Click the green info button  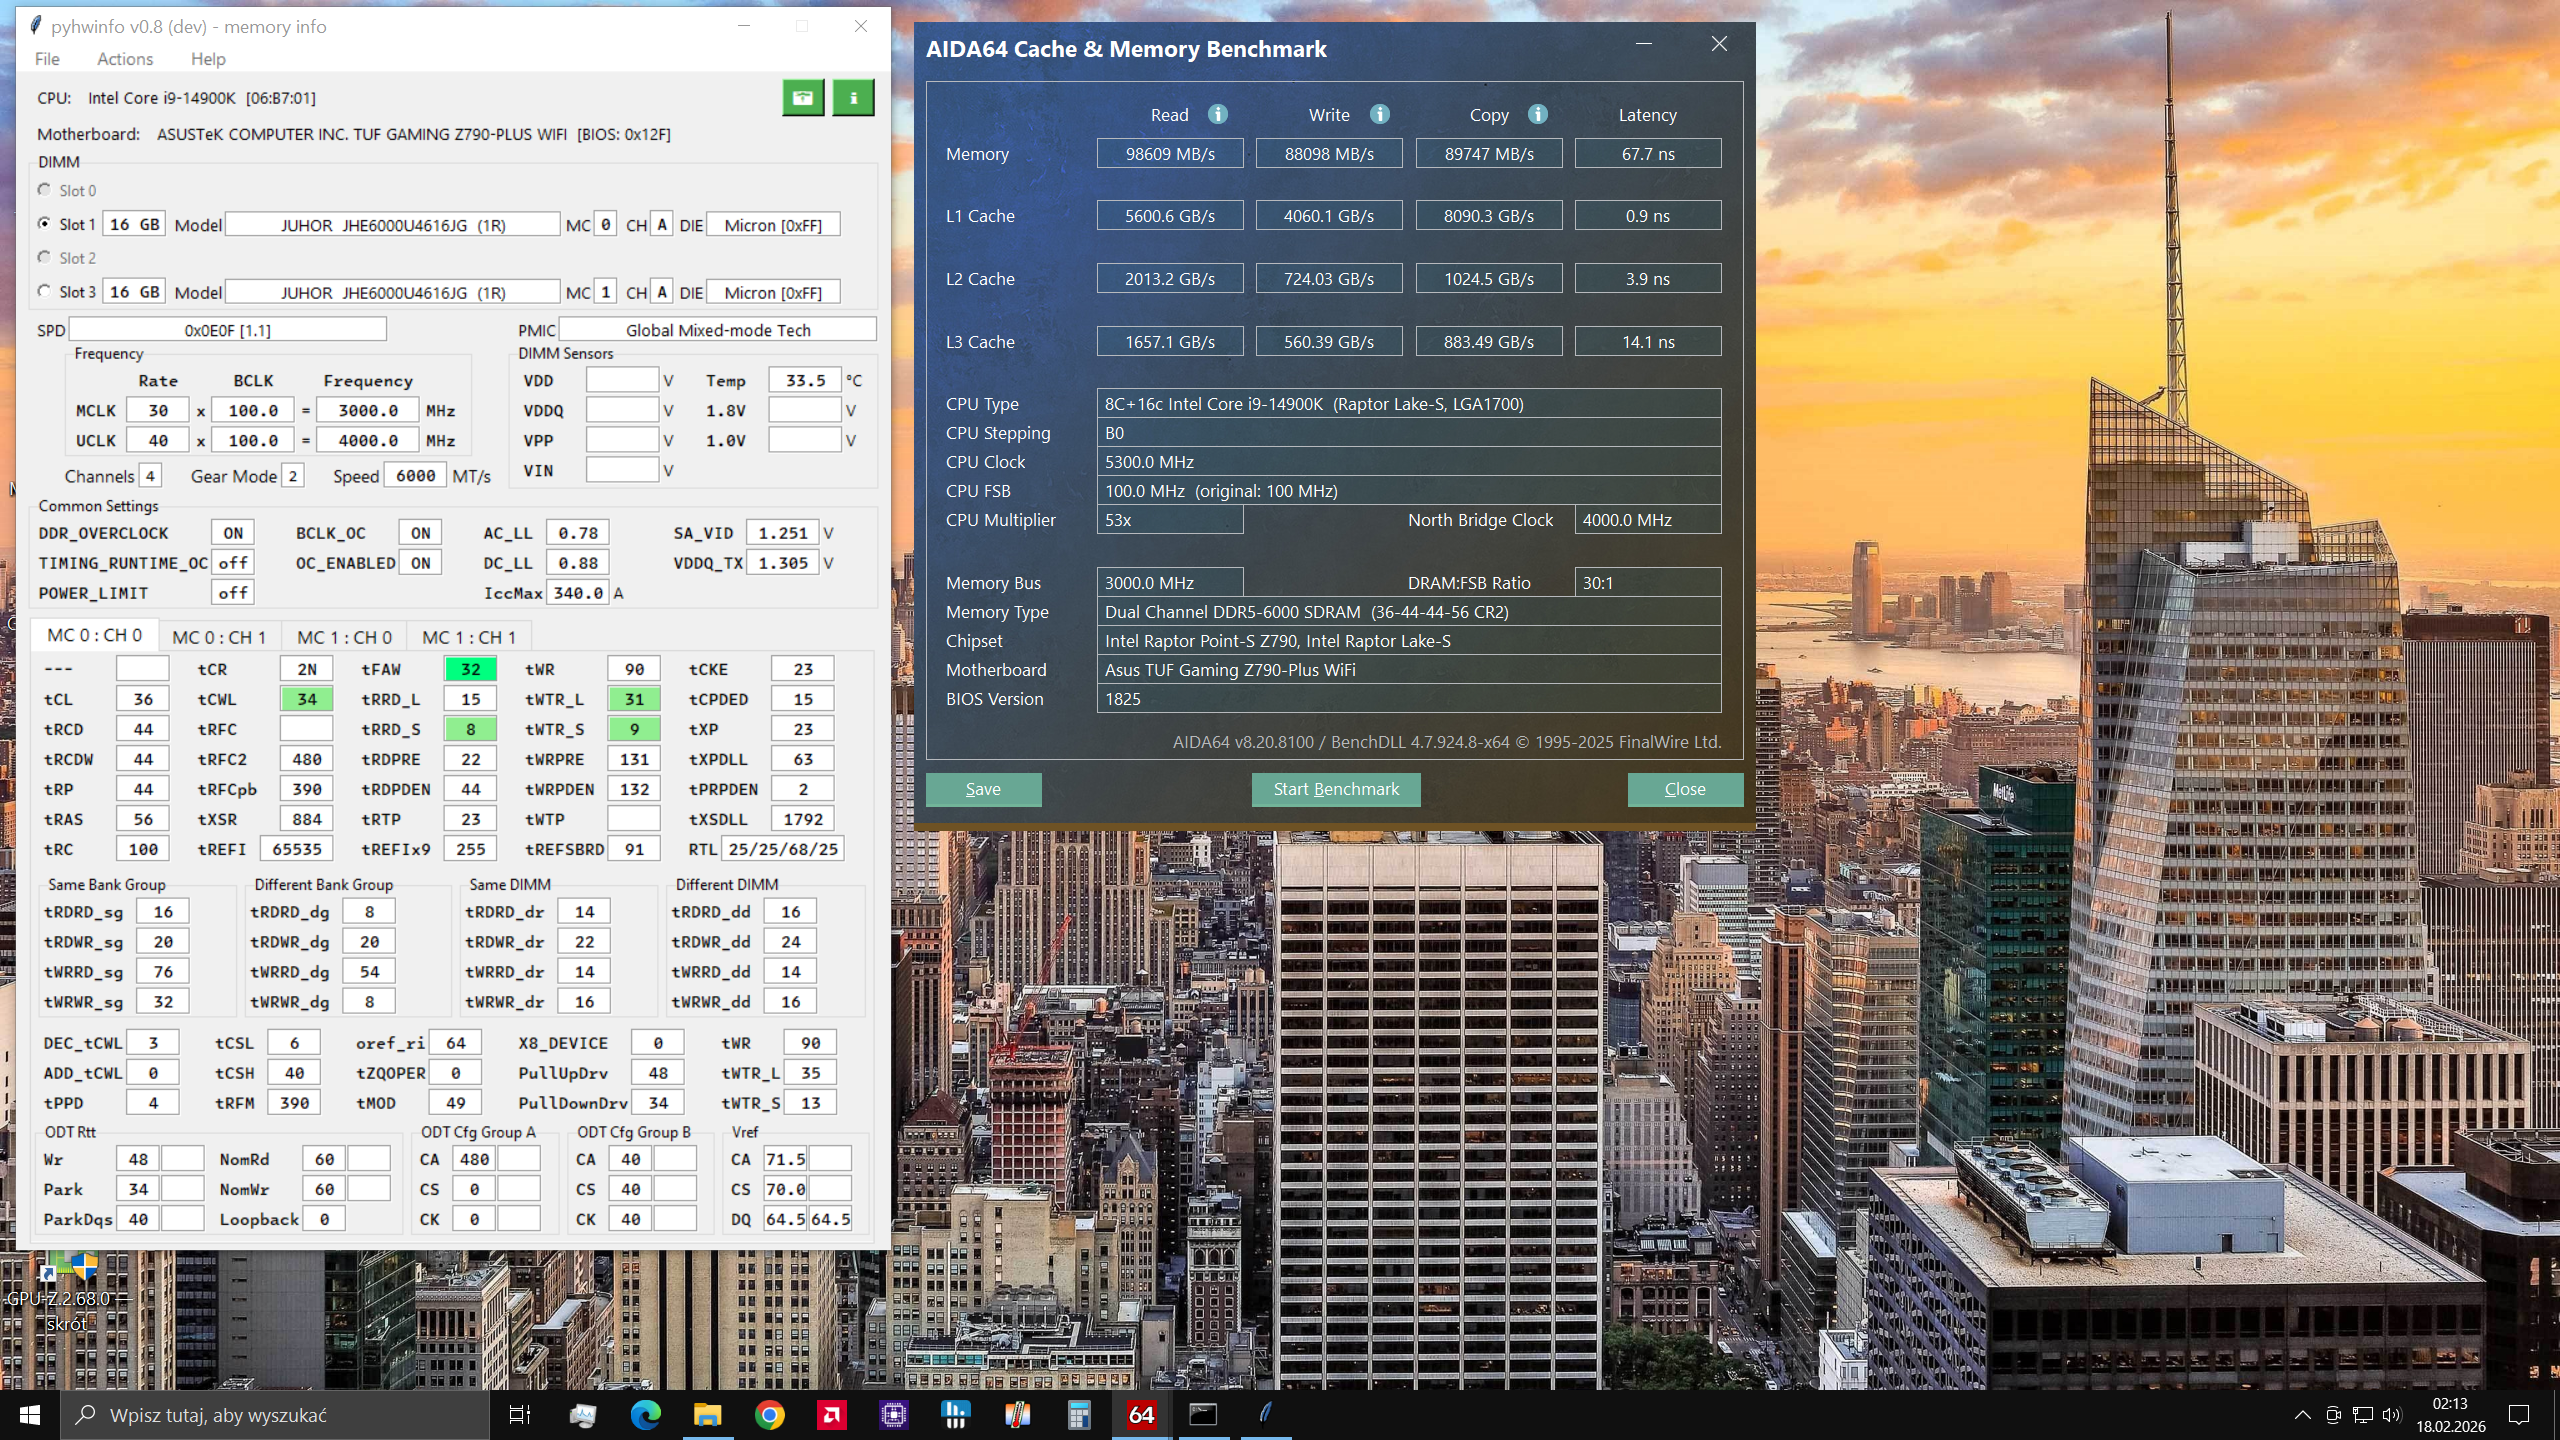point(853,98)
